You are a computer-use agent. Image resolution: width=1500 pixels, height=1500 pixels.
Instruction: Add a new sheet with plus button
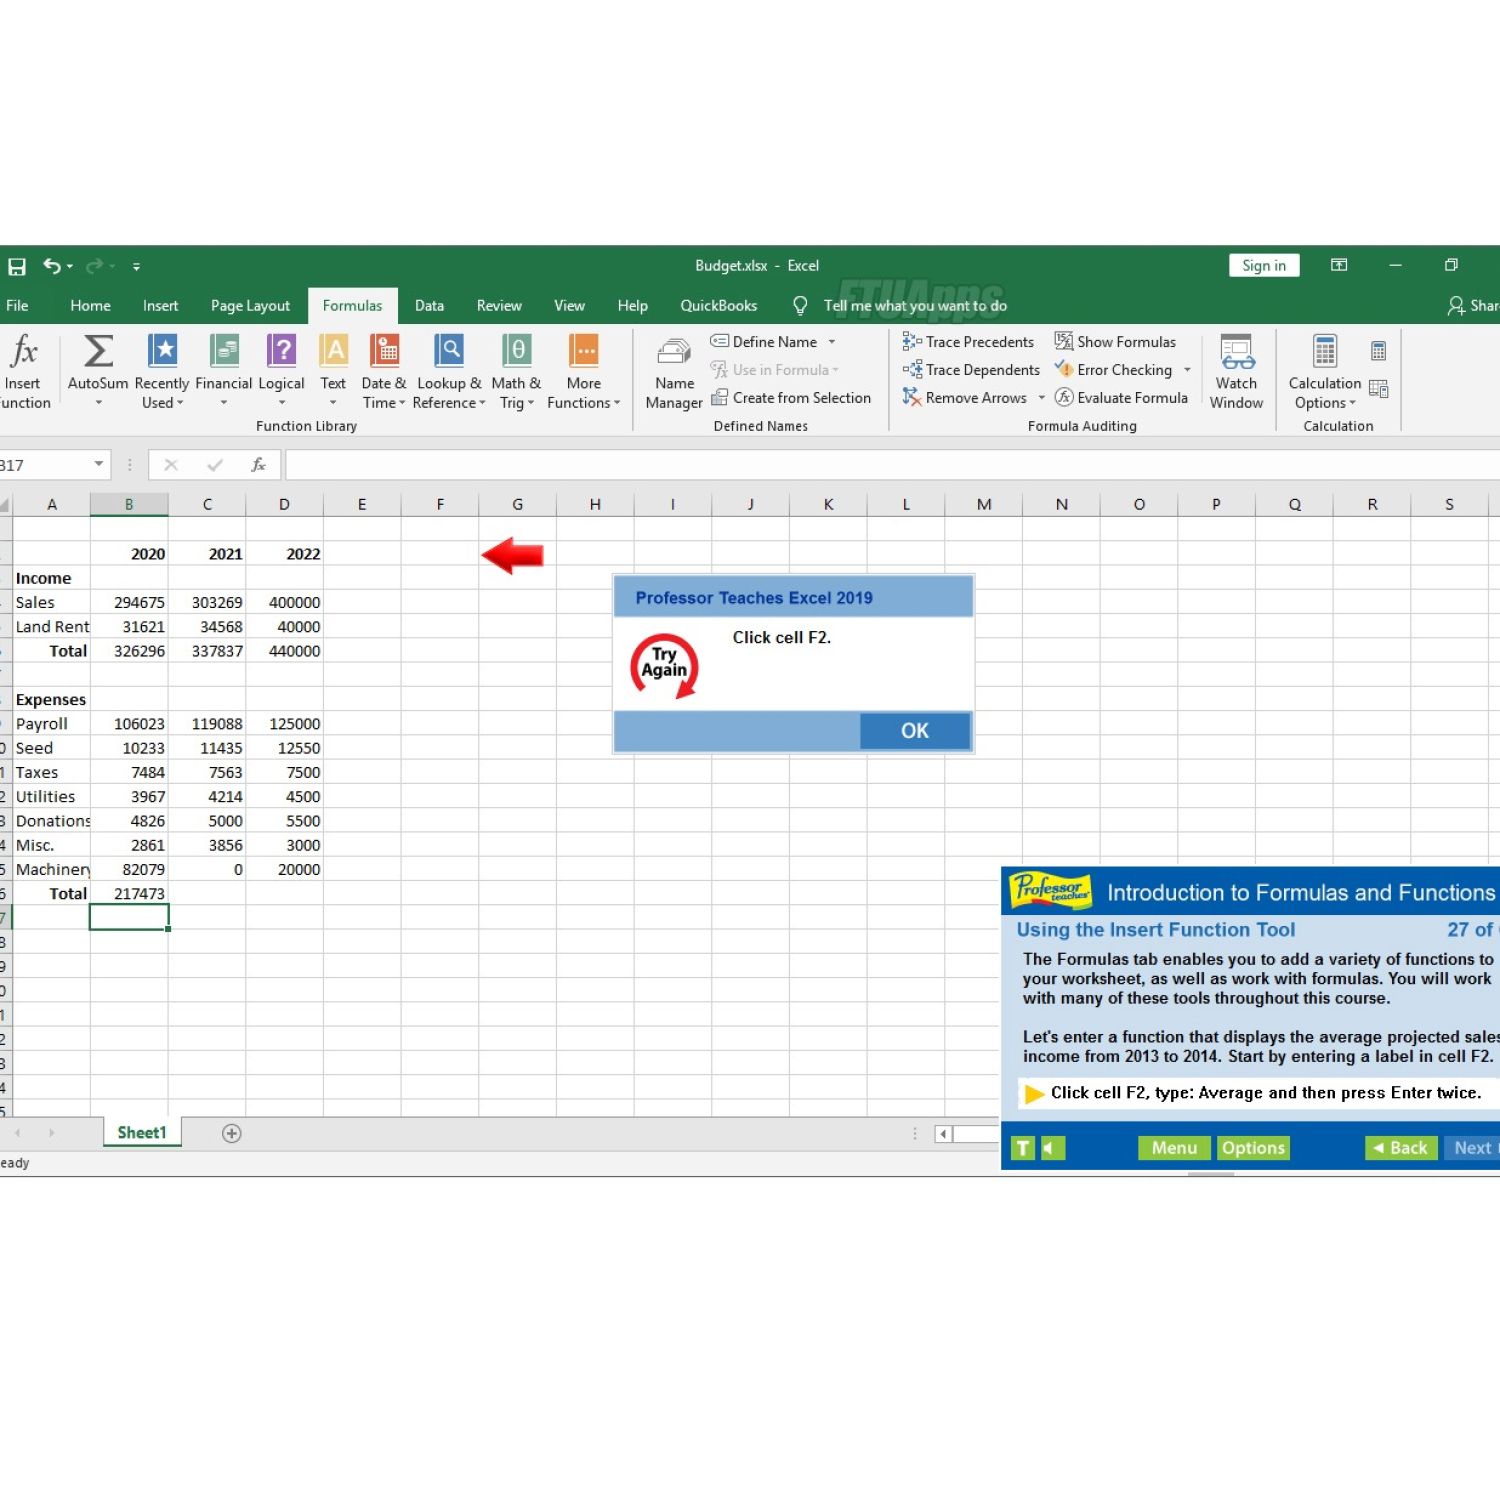point(232,1133)
